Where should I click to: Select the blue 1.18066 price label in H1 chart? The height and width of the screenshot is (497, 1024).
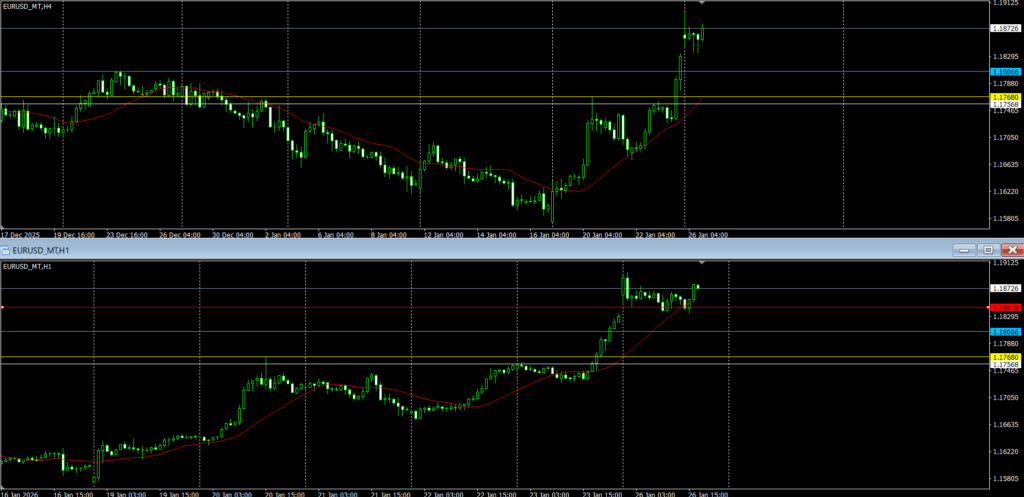click(x=1004, y=331)
